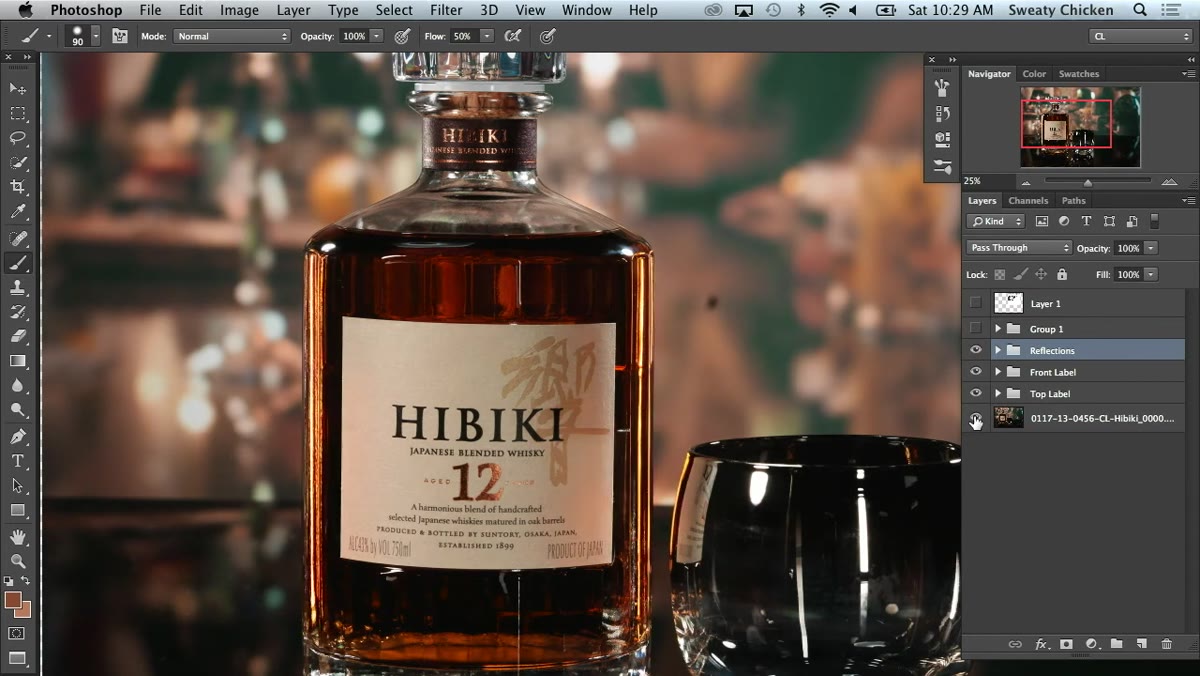
Task: Expand the Group 1 folder
Action: (998, 328)
